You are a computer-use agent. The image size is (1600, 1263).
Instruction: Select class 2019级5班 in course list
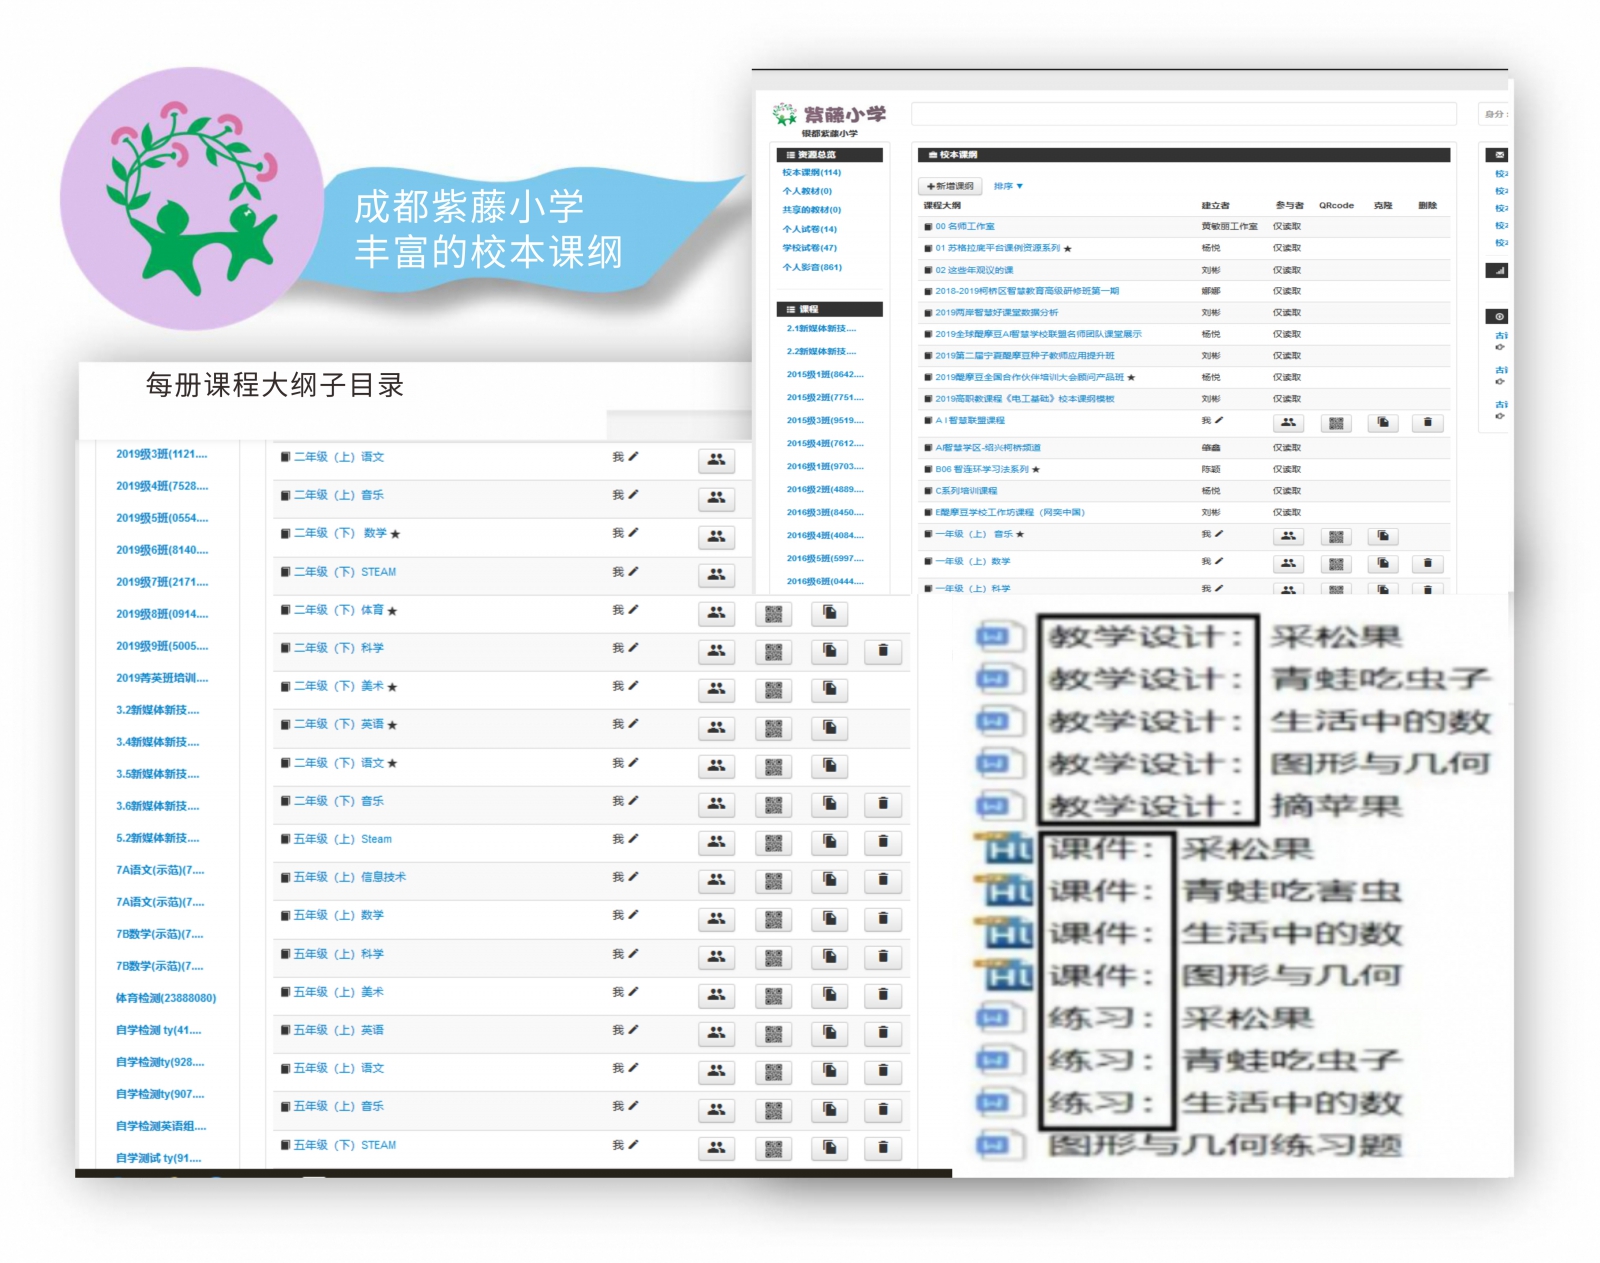[162, 518]
